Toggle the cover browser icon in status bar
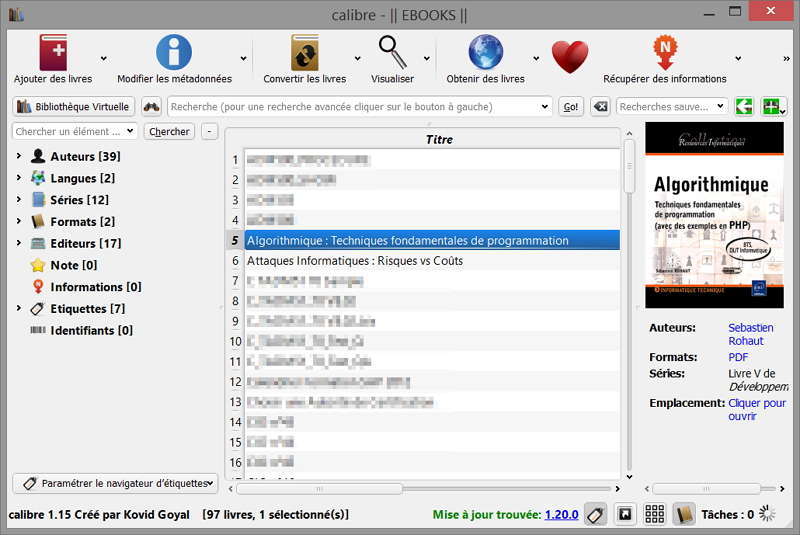The width and height of the screenshot is (800, 535). [624, 514]
